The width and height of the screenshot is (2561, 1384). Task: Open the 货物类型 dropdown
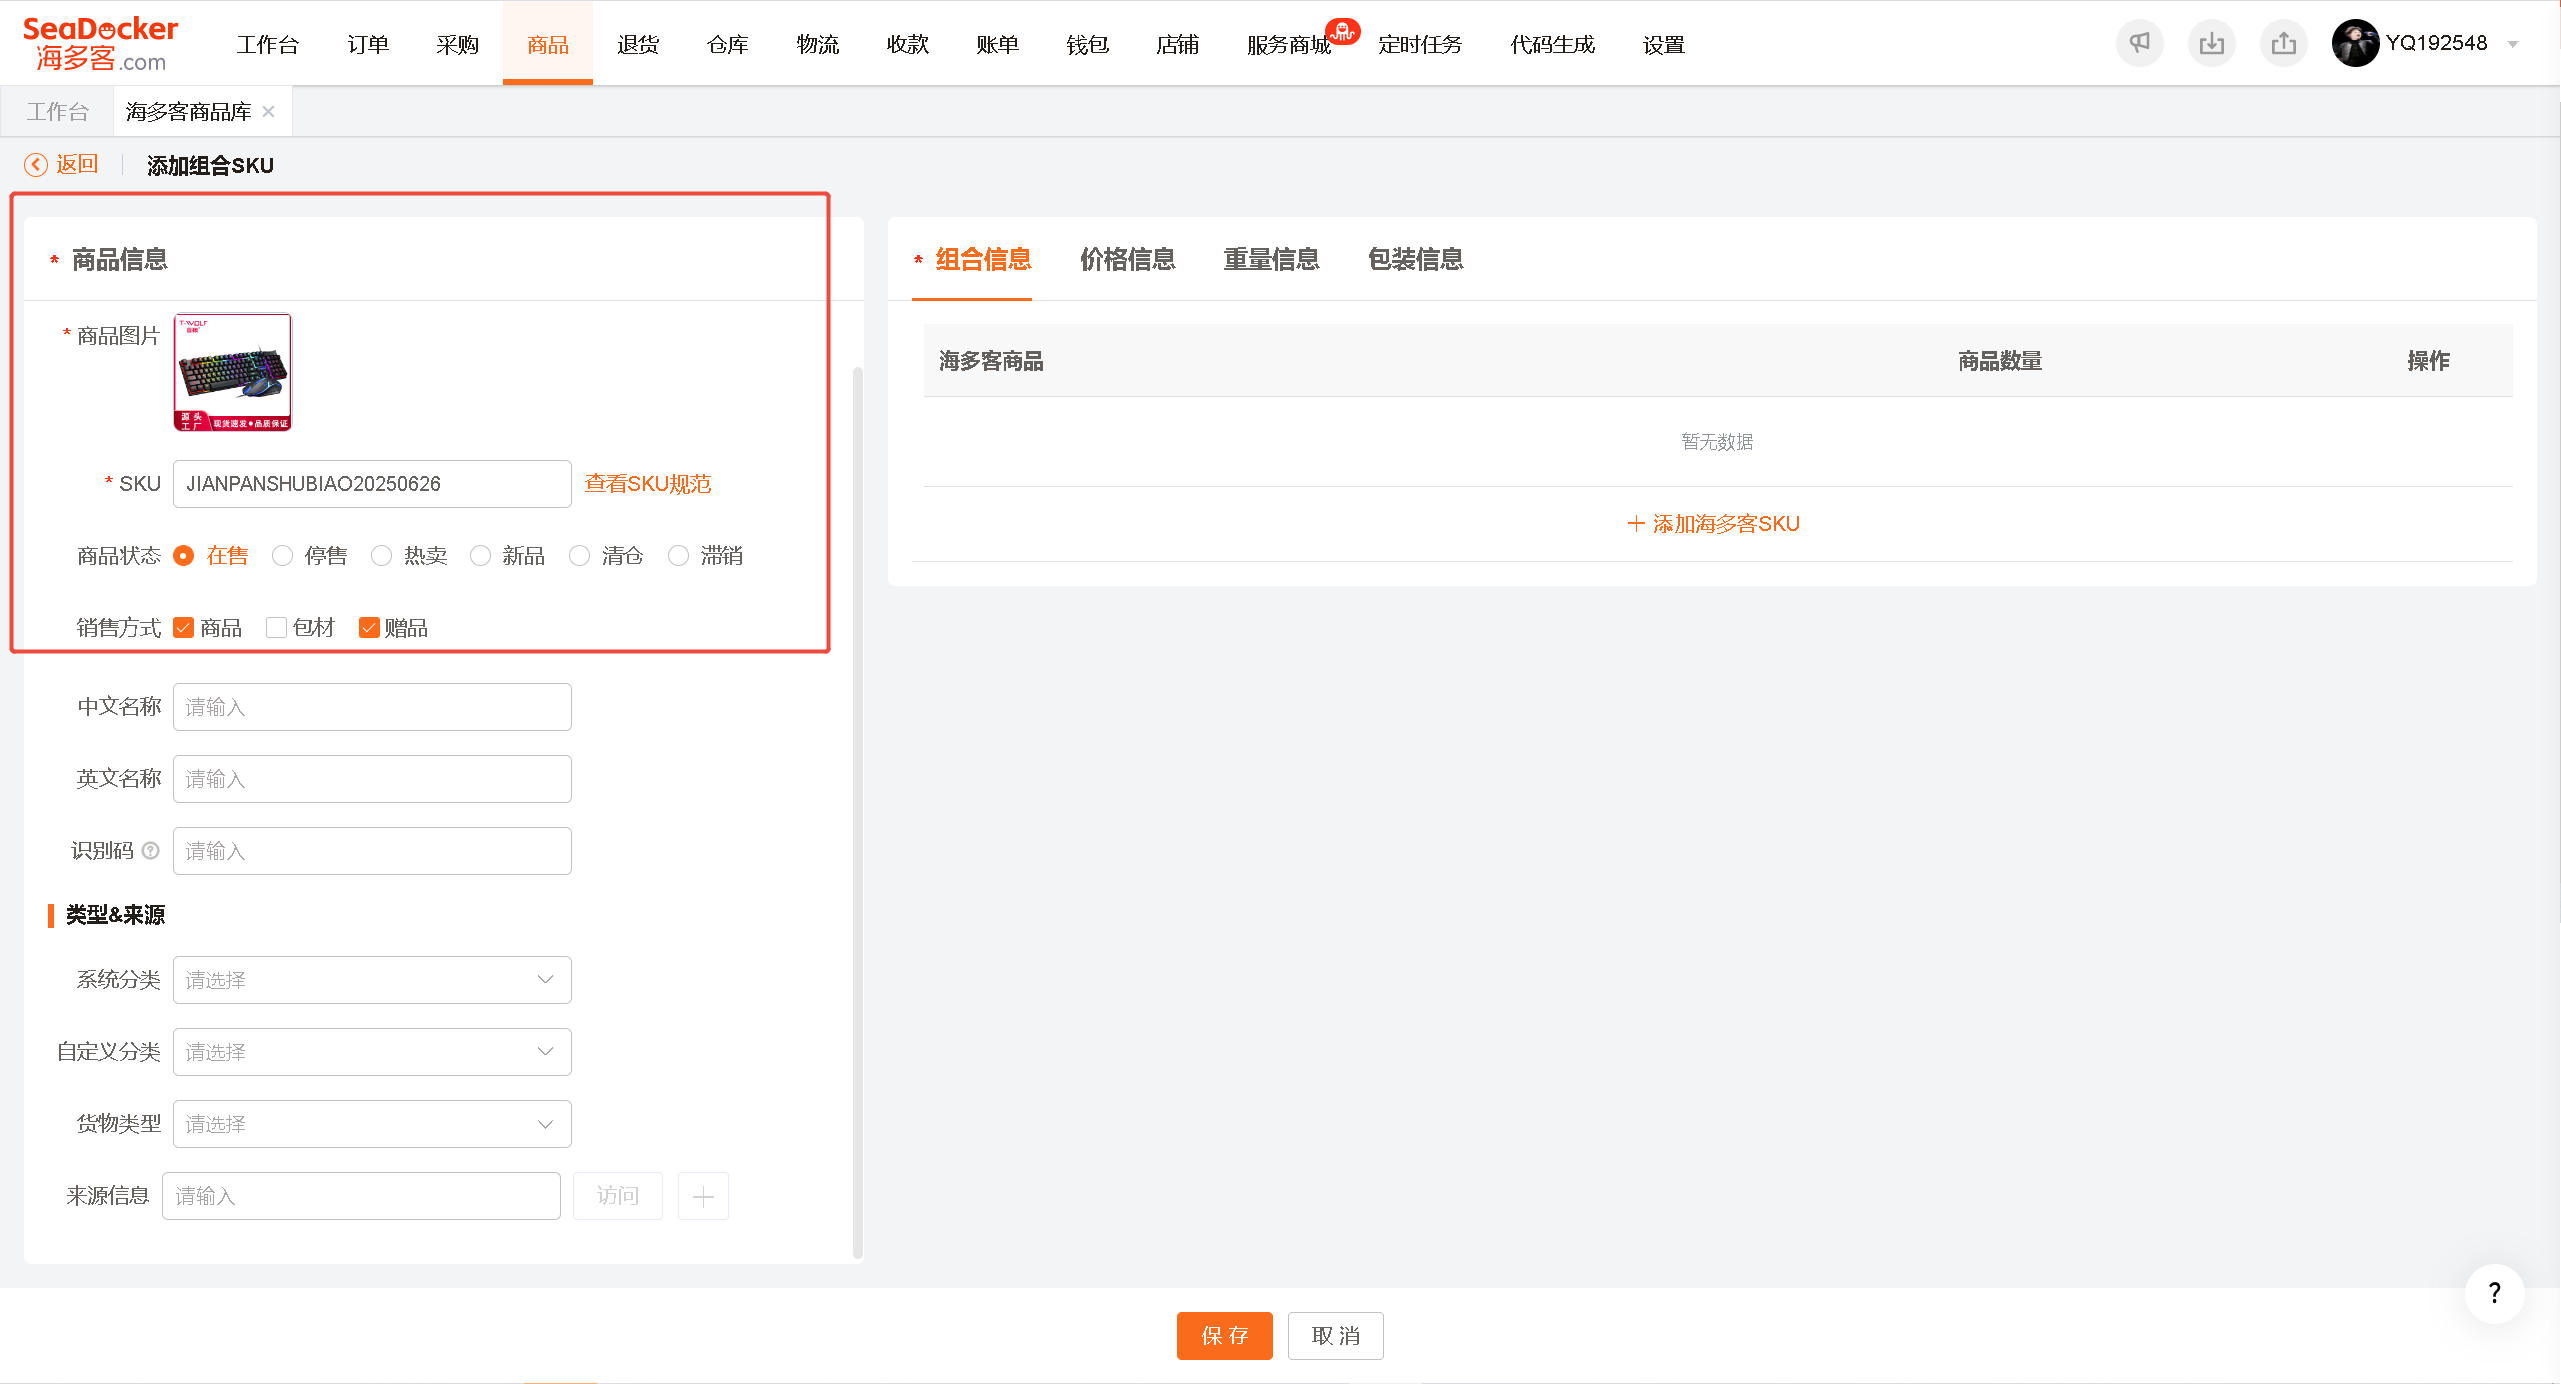coord(372,1124)
